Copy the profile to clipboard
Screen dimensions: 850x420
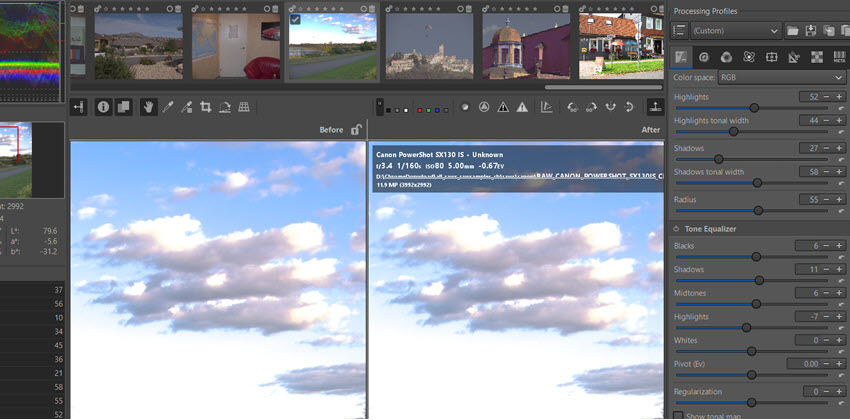pos(828,31)
